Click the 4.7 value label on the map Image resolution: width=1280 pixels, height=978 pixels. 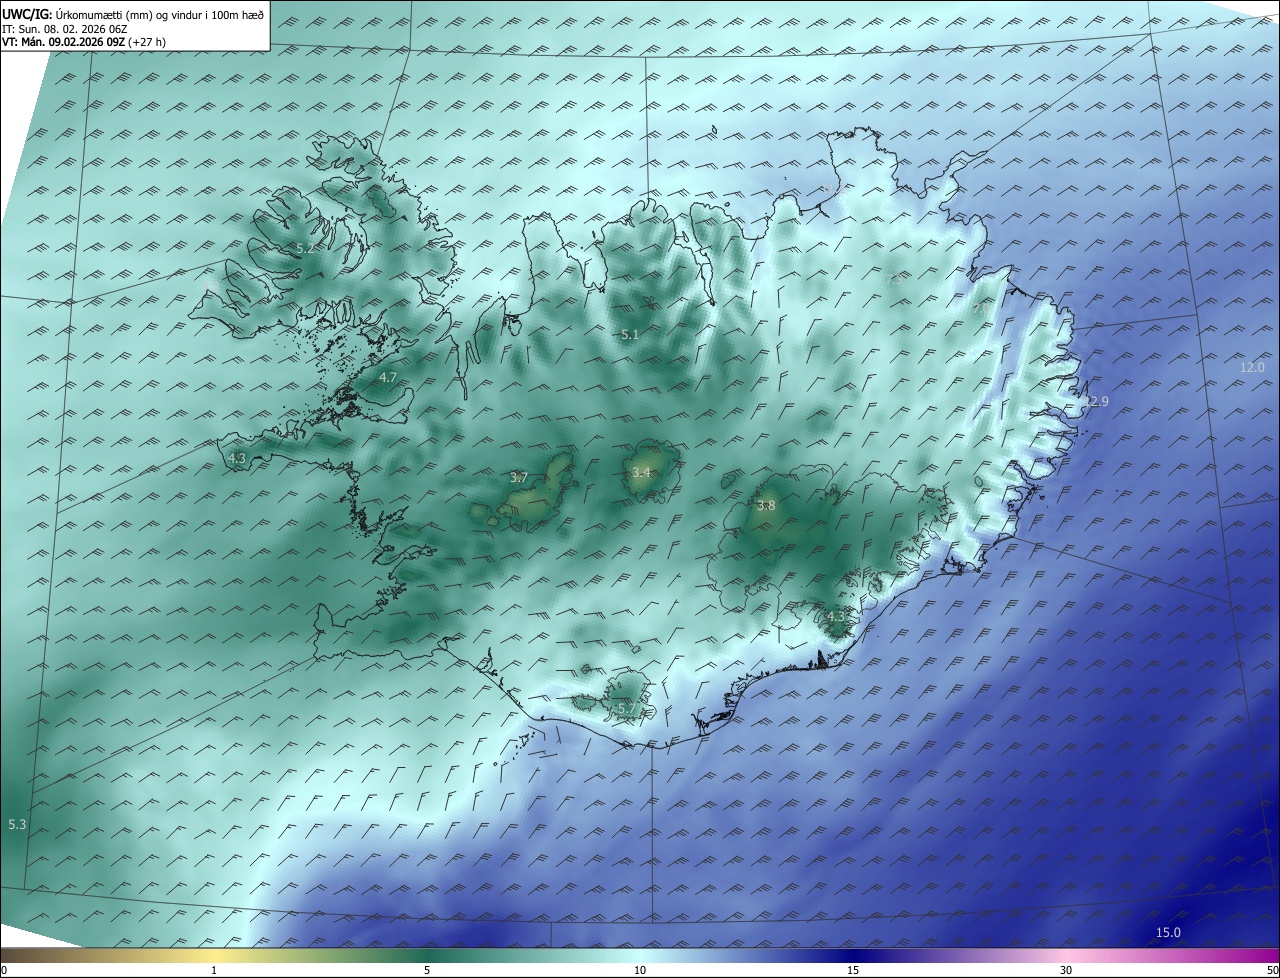tap(388, 377)
